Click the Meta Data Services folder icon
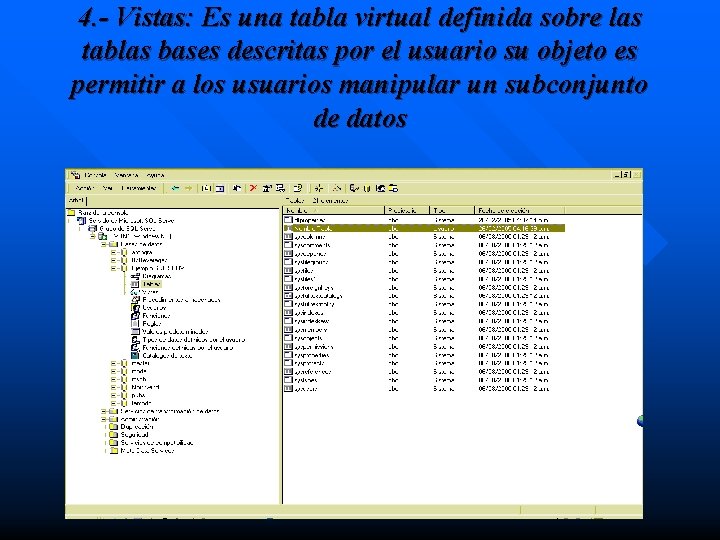 [113, 450]
